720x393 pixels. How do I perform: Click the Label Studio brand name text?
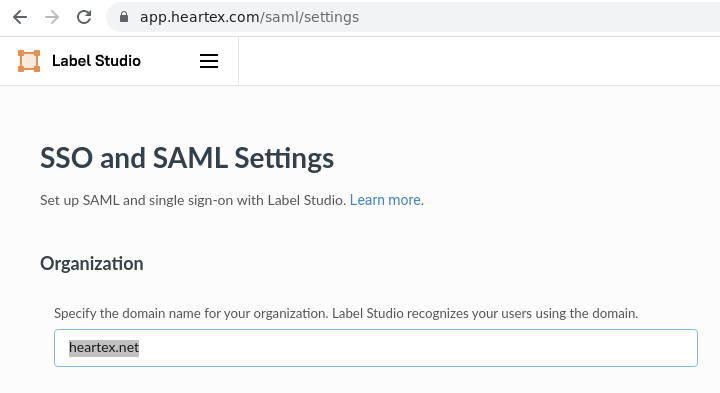[96, 61]
